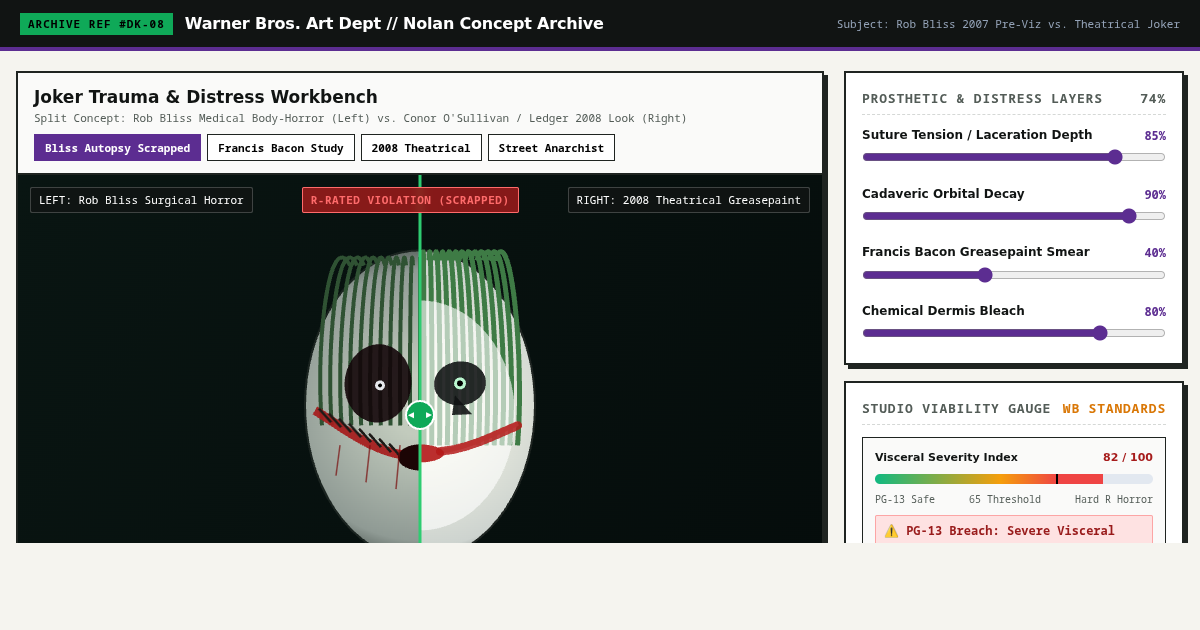The image size is (1200, 630).
Task: Click the R-RATED VIOLATION (SCRAPPED) badge
Action: tap(410, 200)
